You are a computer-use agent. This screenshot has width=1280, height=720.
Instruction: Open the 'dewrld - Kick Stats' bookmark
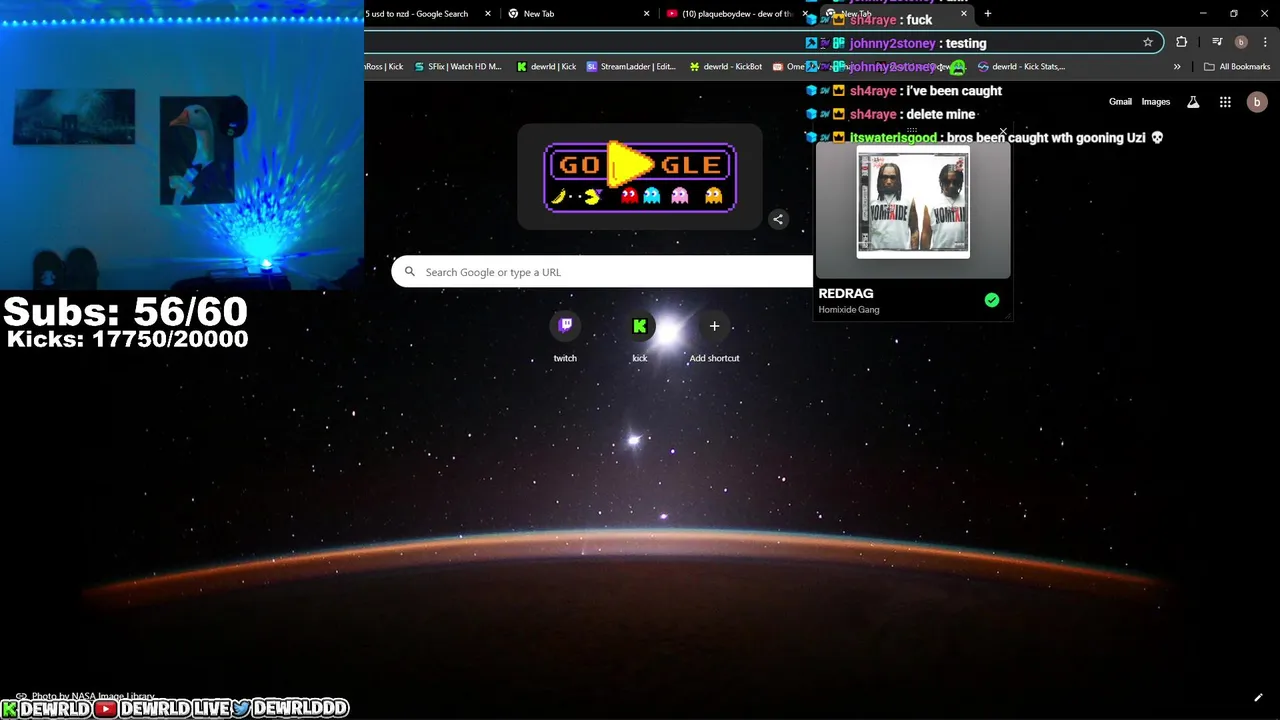click(1022, 67)
